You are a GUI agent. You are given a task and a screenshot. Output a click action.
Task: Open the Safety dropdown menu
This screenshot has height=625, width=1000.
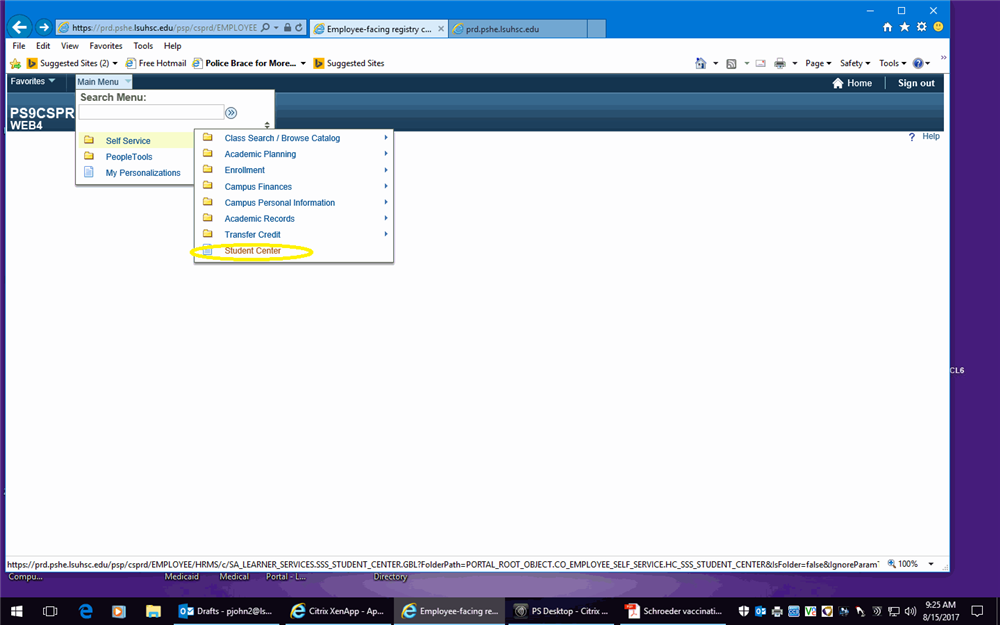854,63
